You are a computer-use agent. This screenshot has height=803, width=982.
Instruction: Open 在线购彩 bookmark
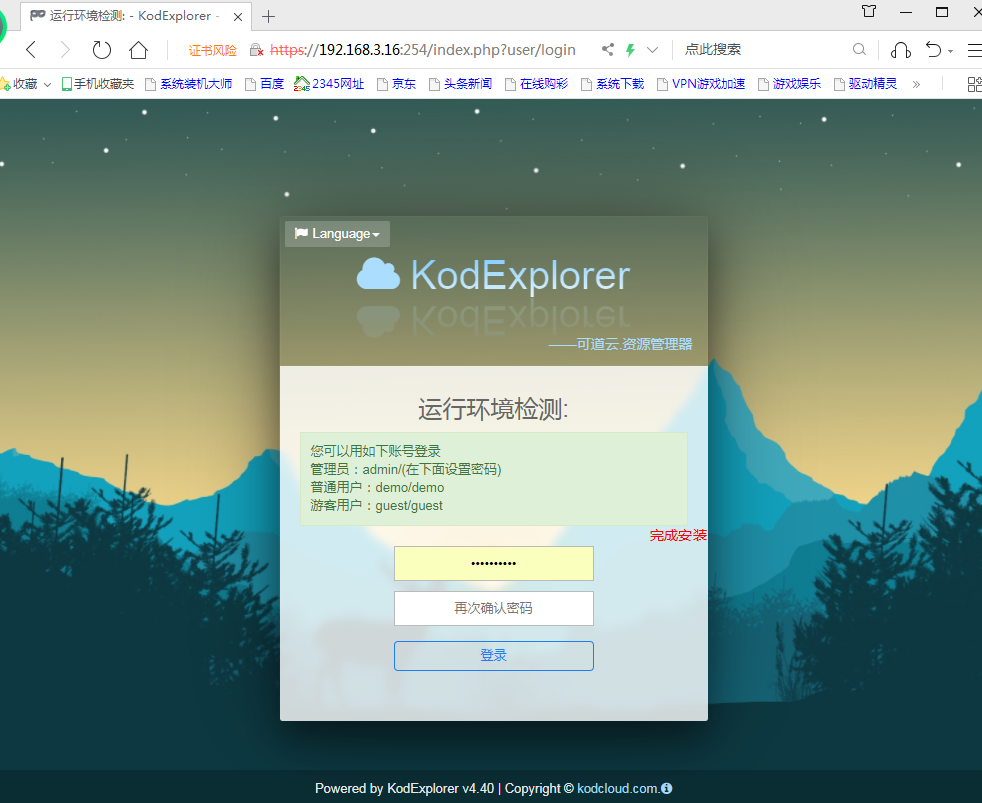[x=537, y=84]
